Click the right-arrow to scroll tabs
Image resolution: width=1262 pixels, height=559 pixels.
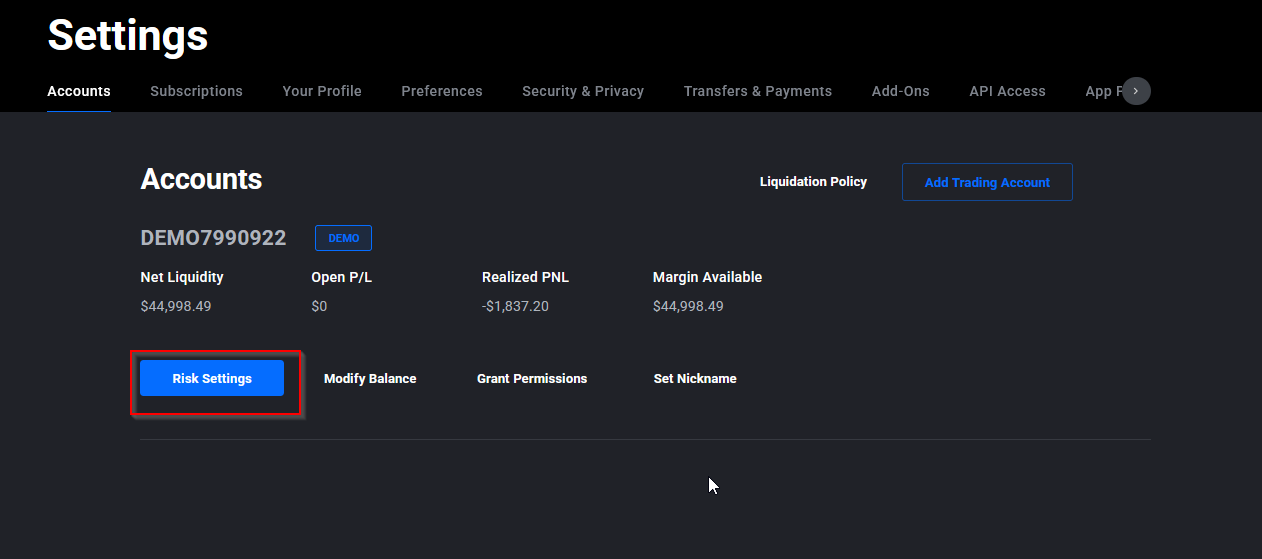click(1136, 91)
